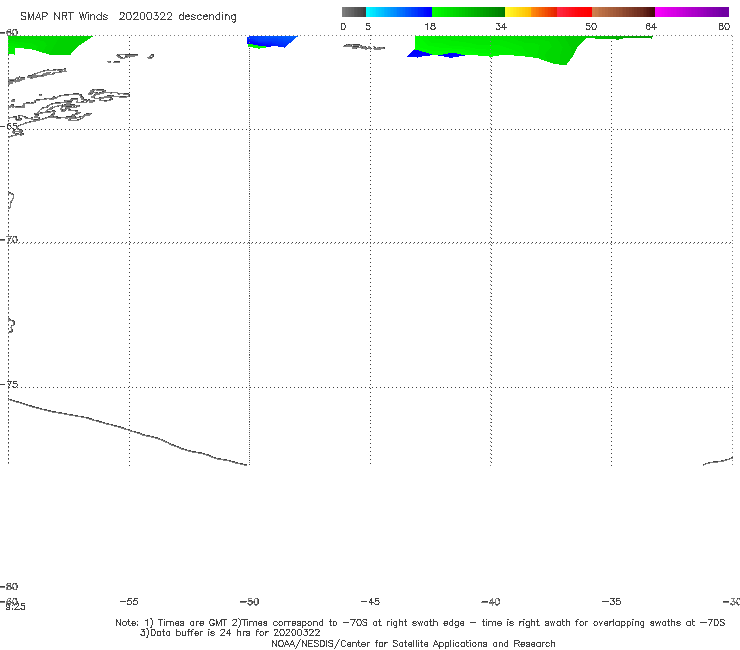740x650 pixels.
Task: Click the longitude label '-45'
Action: [x=370, y=601]
